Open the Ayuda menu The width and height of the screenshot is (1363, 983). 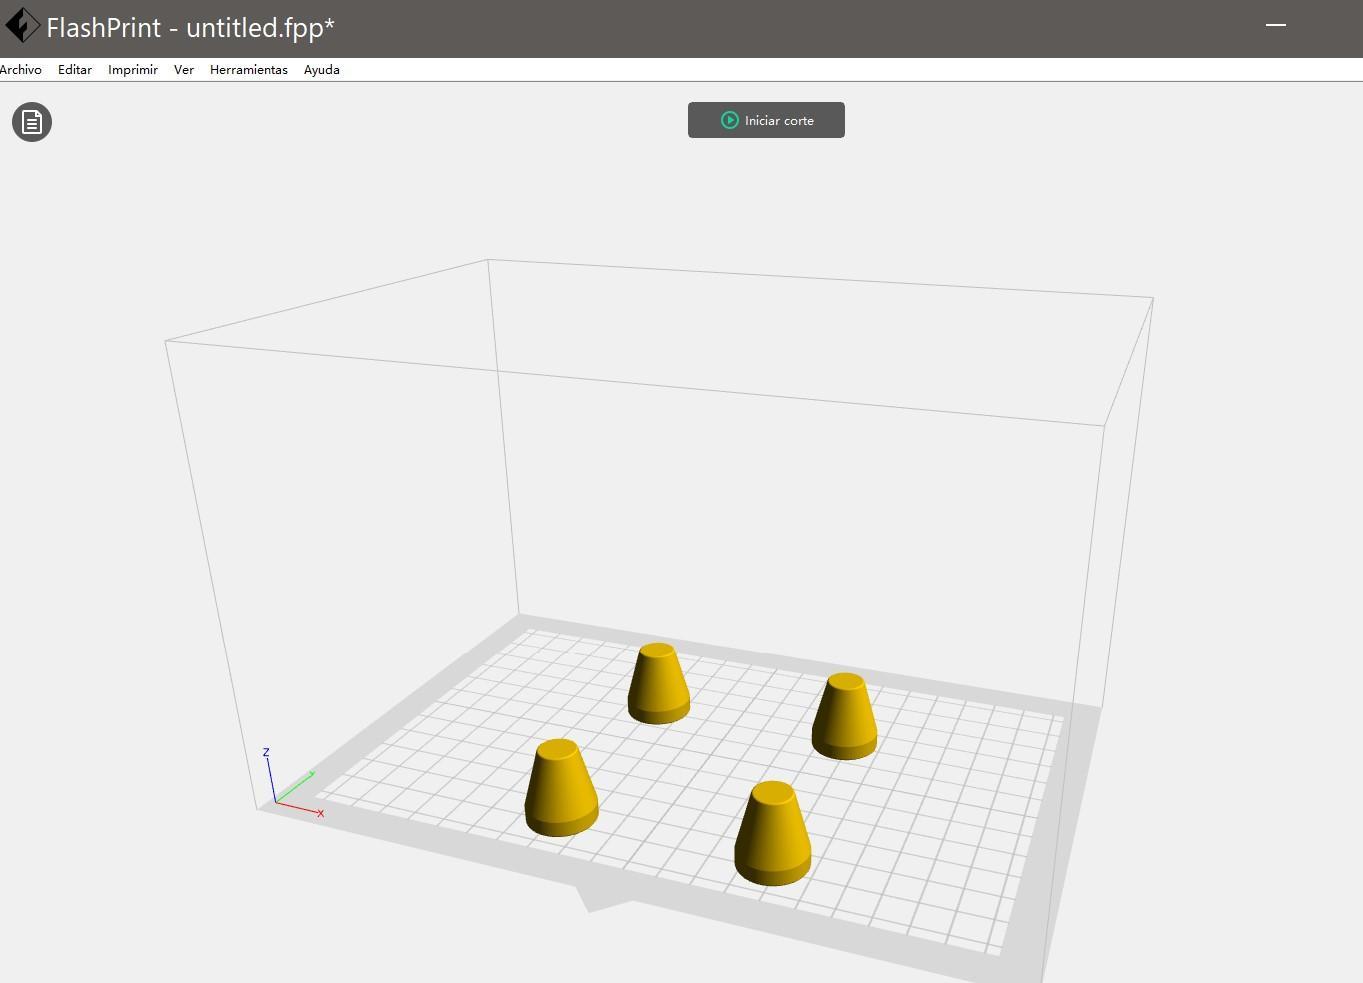(x=322, y=70)
